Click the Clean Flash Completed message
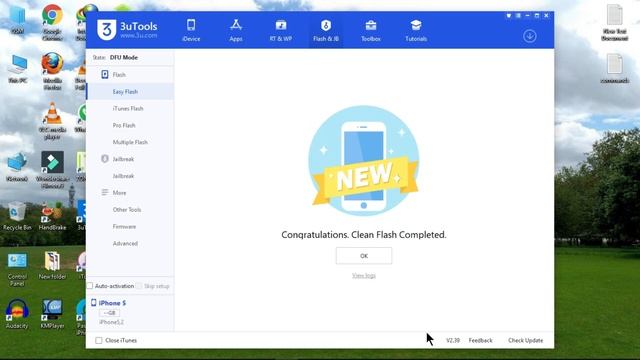 [364, 235]
